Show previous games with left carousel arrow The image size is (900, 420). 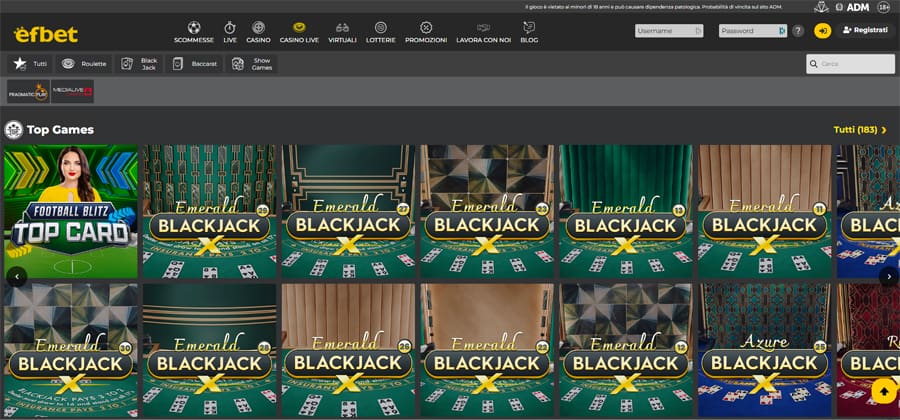17,277
